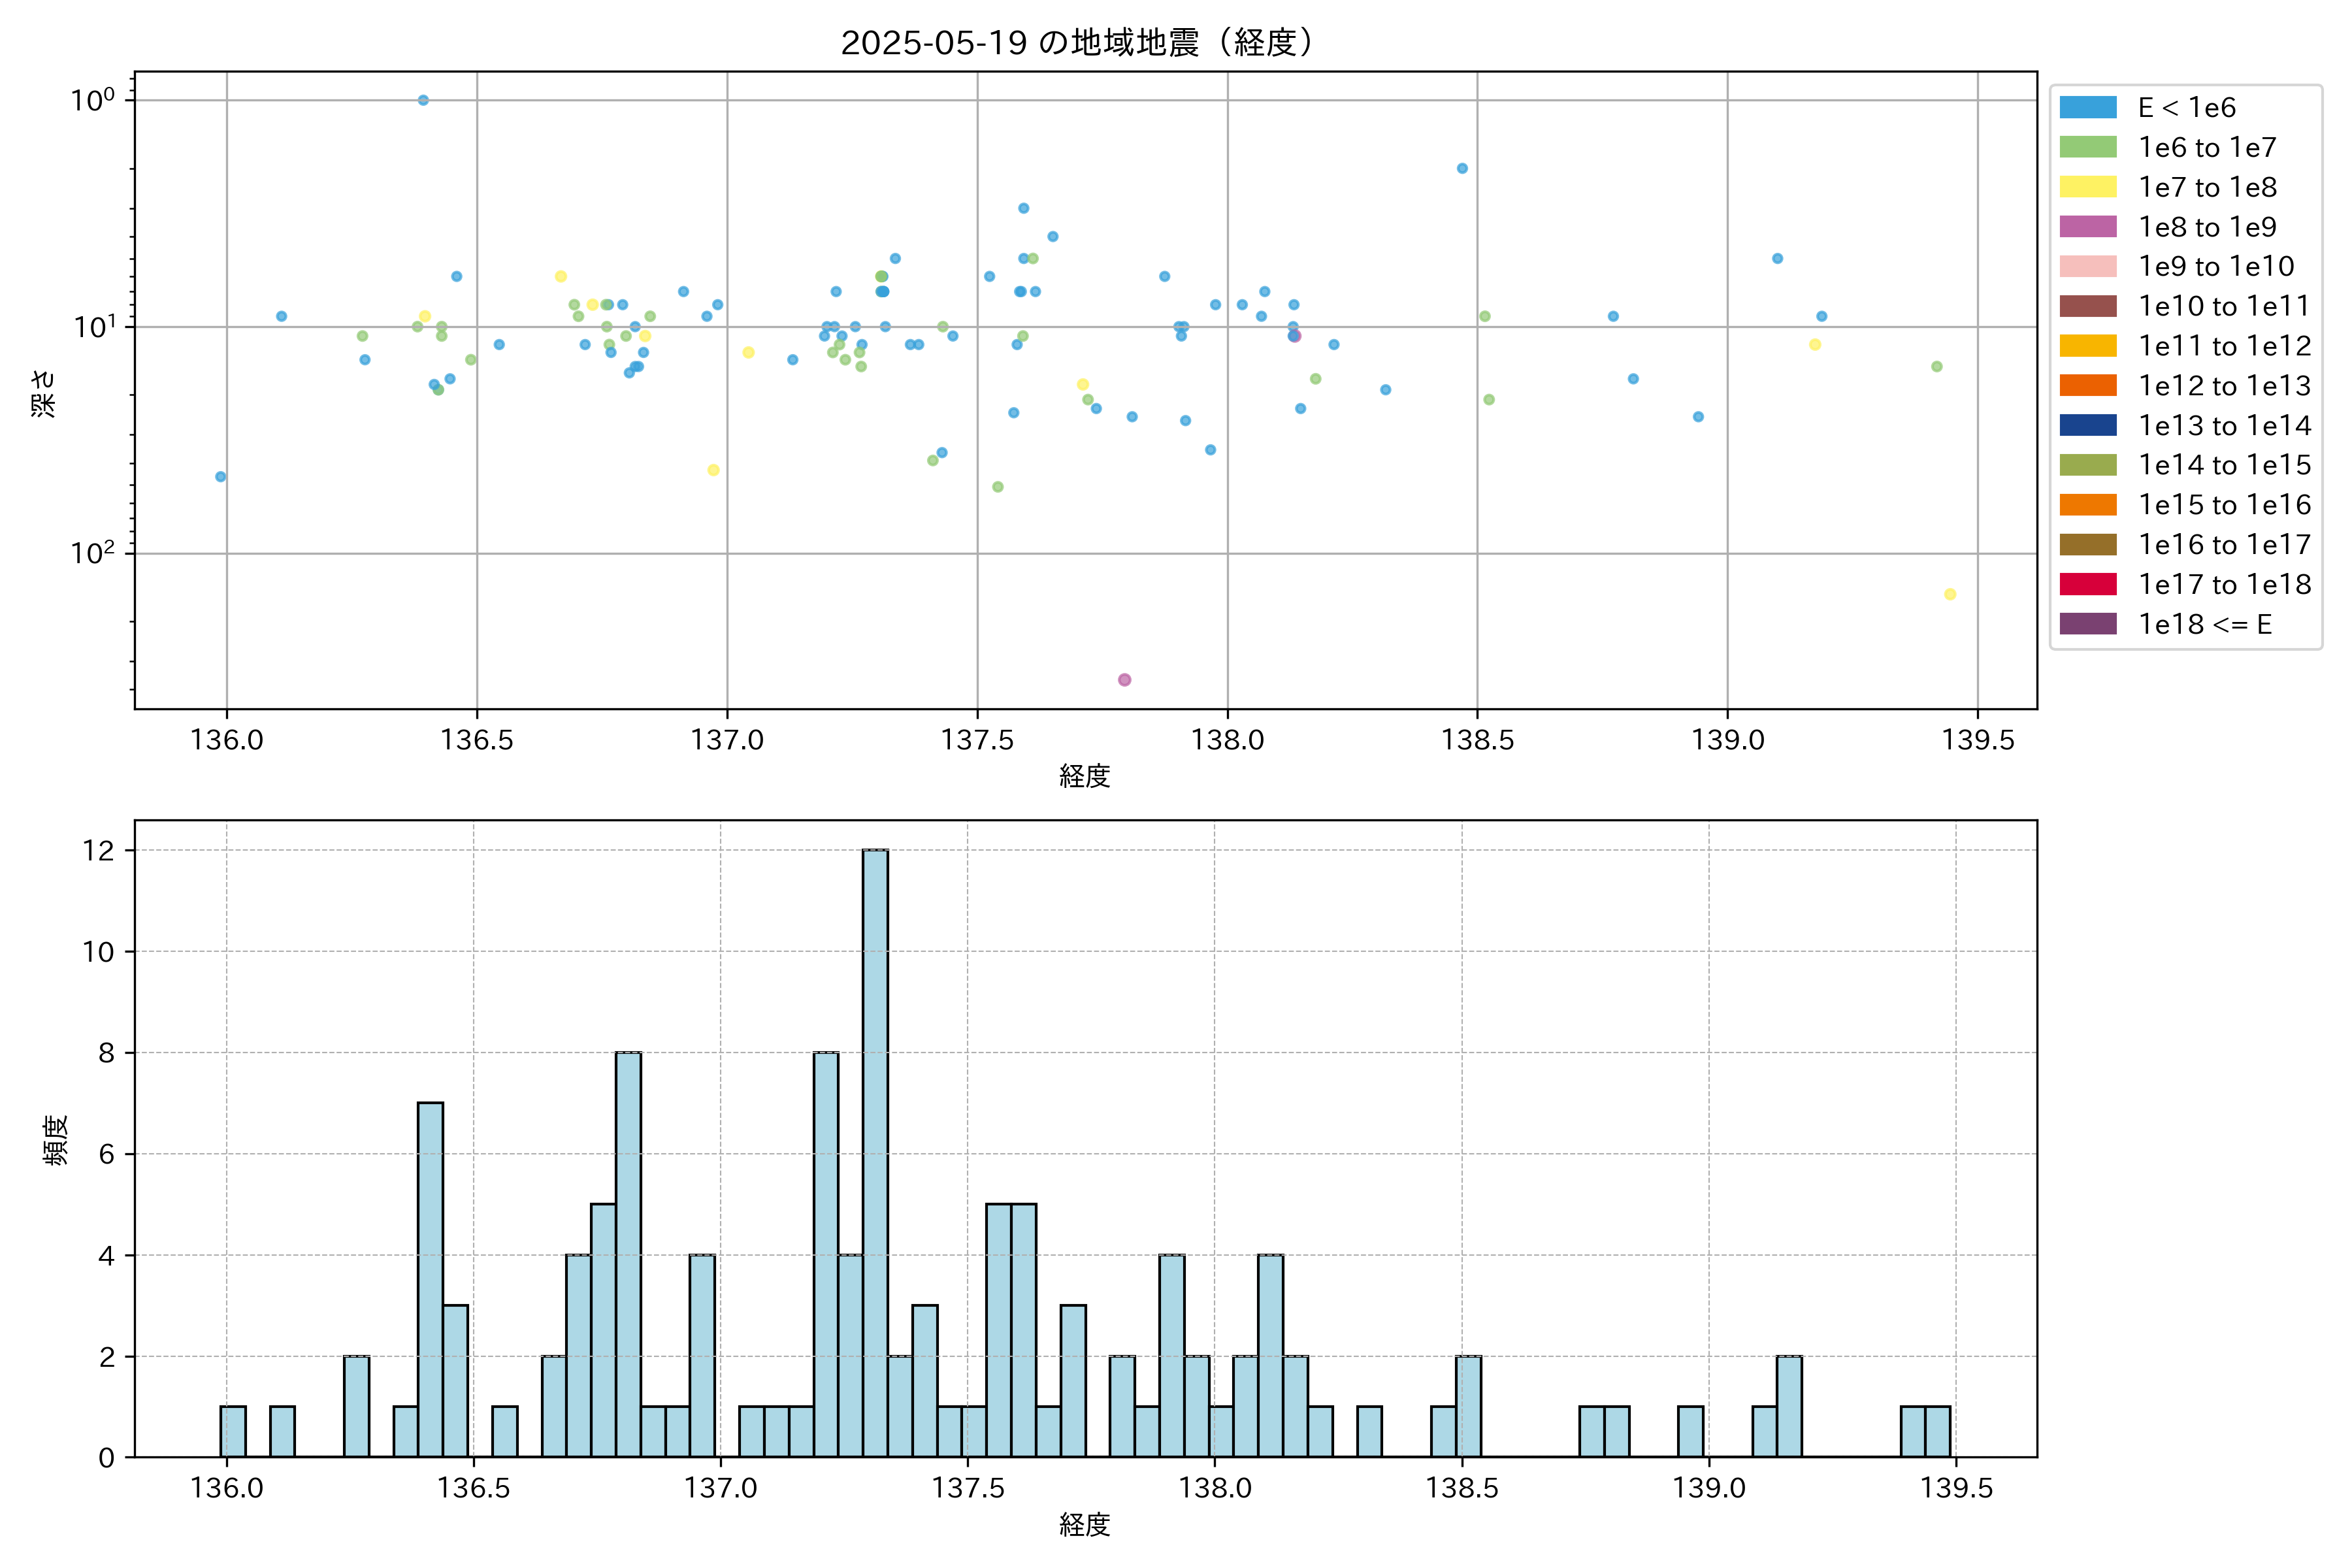Click the 頻度 y-axis label
The image size is (2352, 1568).
(56, 1140)
